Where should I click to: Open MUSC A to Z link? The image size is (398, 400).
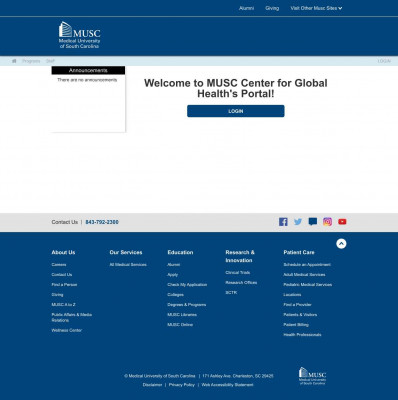tap(63, 305)
